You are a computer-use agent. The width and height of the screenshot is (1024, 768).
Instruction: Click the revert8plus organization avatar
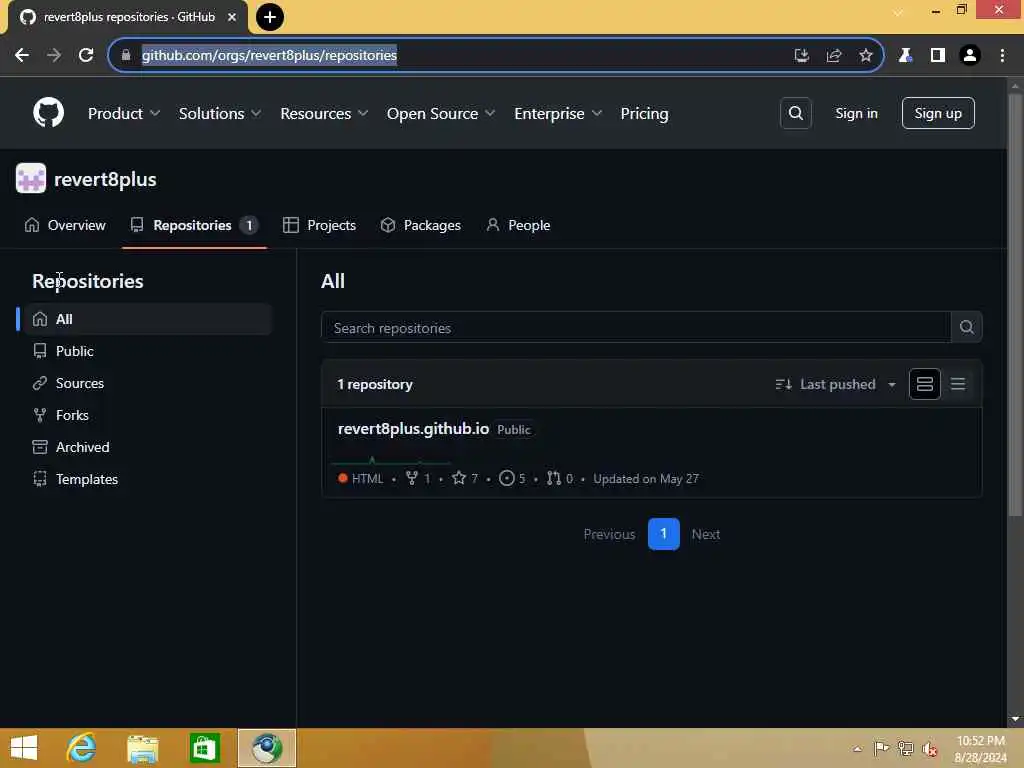point(31,178)
